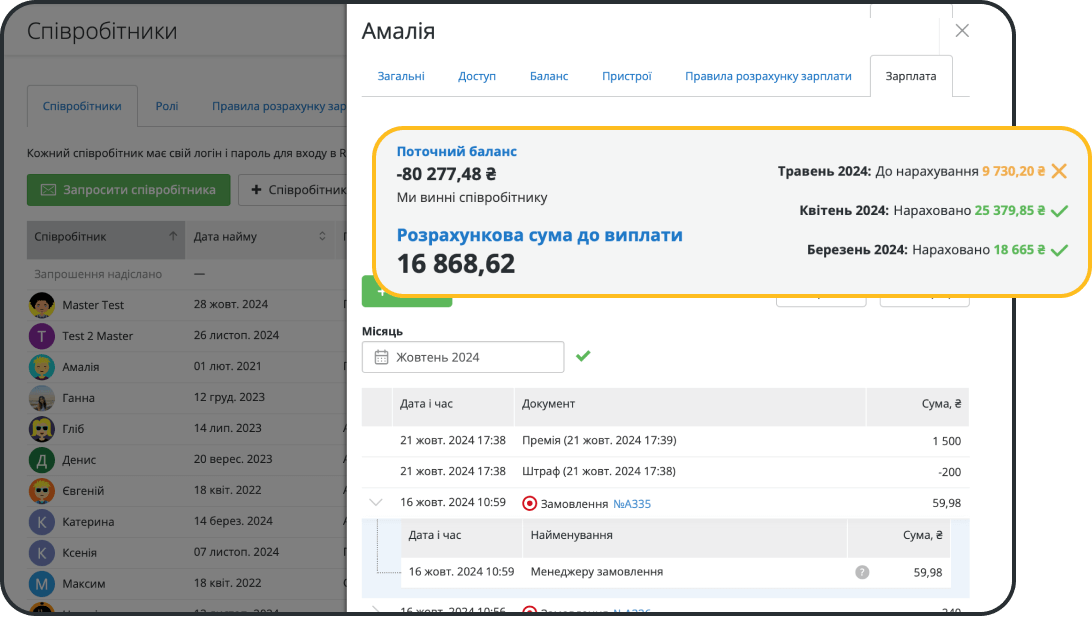This screenshot has height=644, width=1092.
Task: Click the orange X next to Травень 2024
Action: [x=1060, y=171]
